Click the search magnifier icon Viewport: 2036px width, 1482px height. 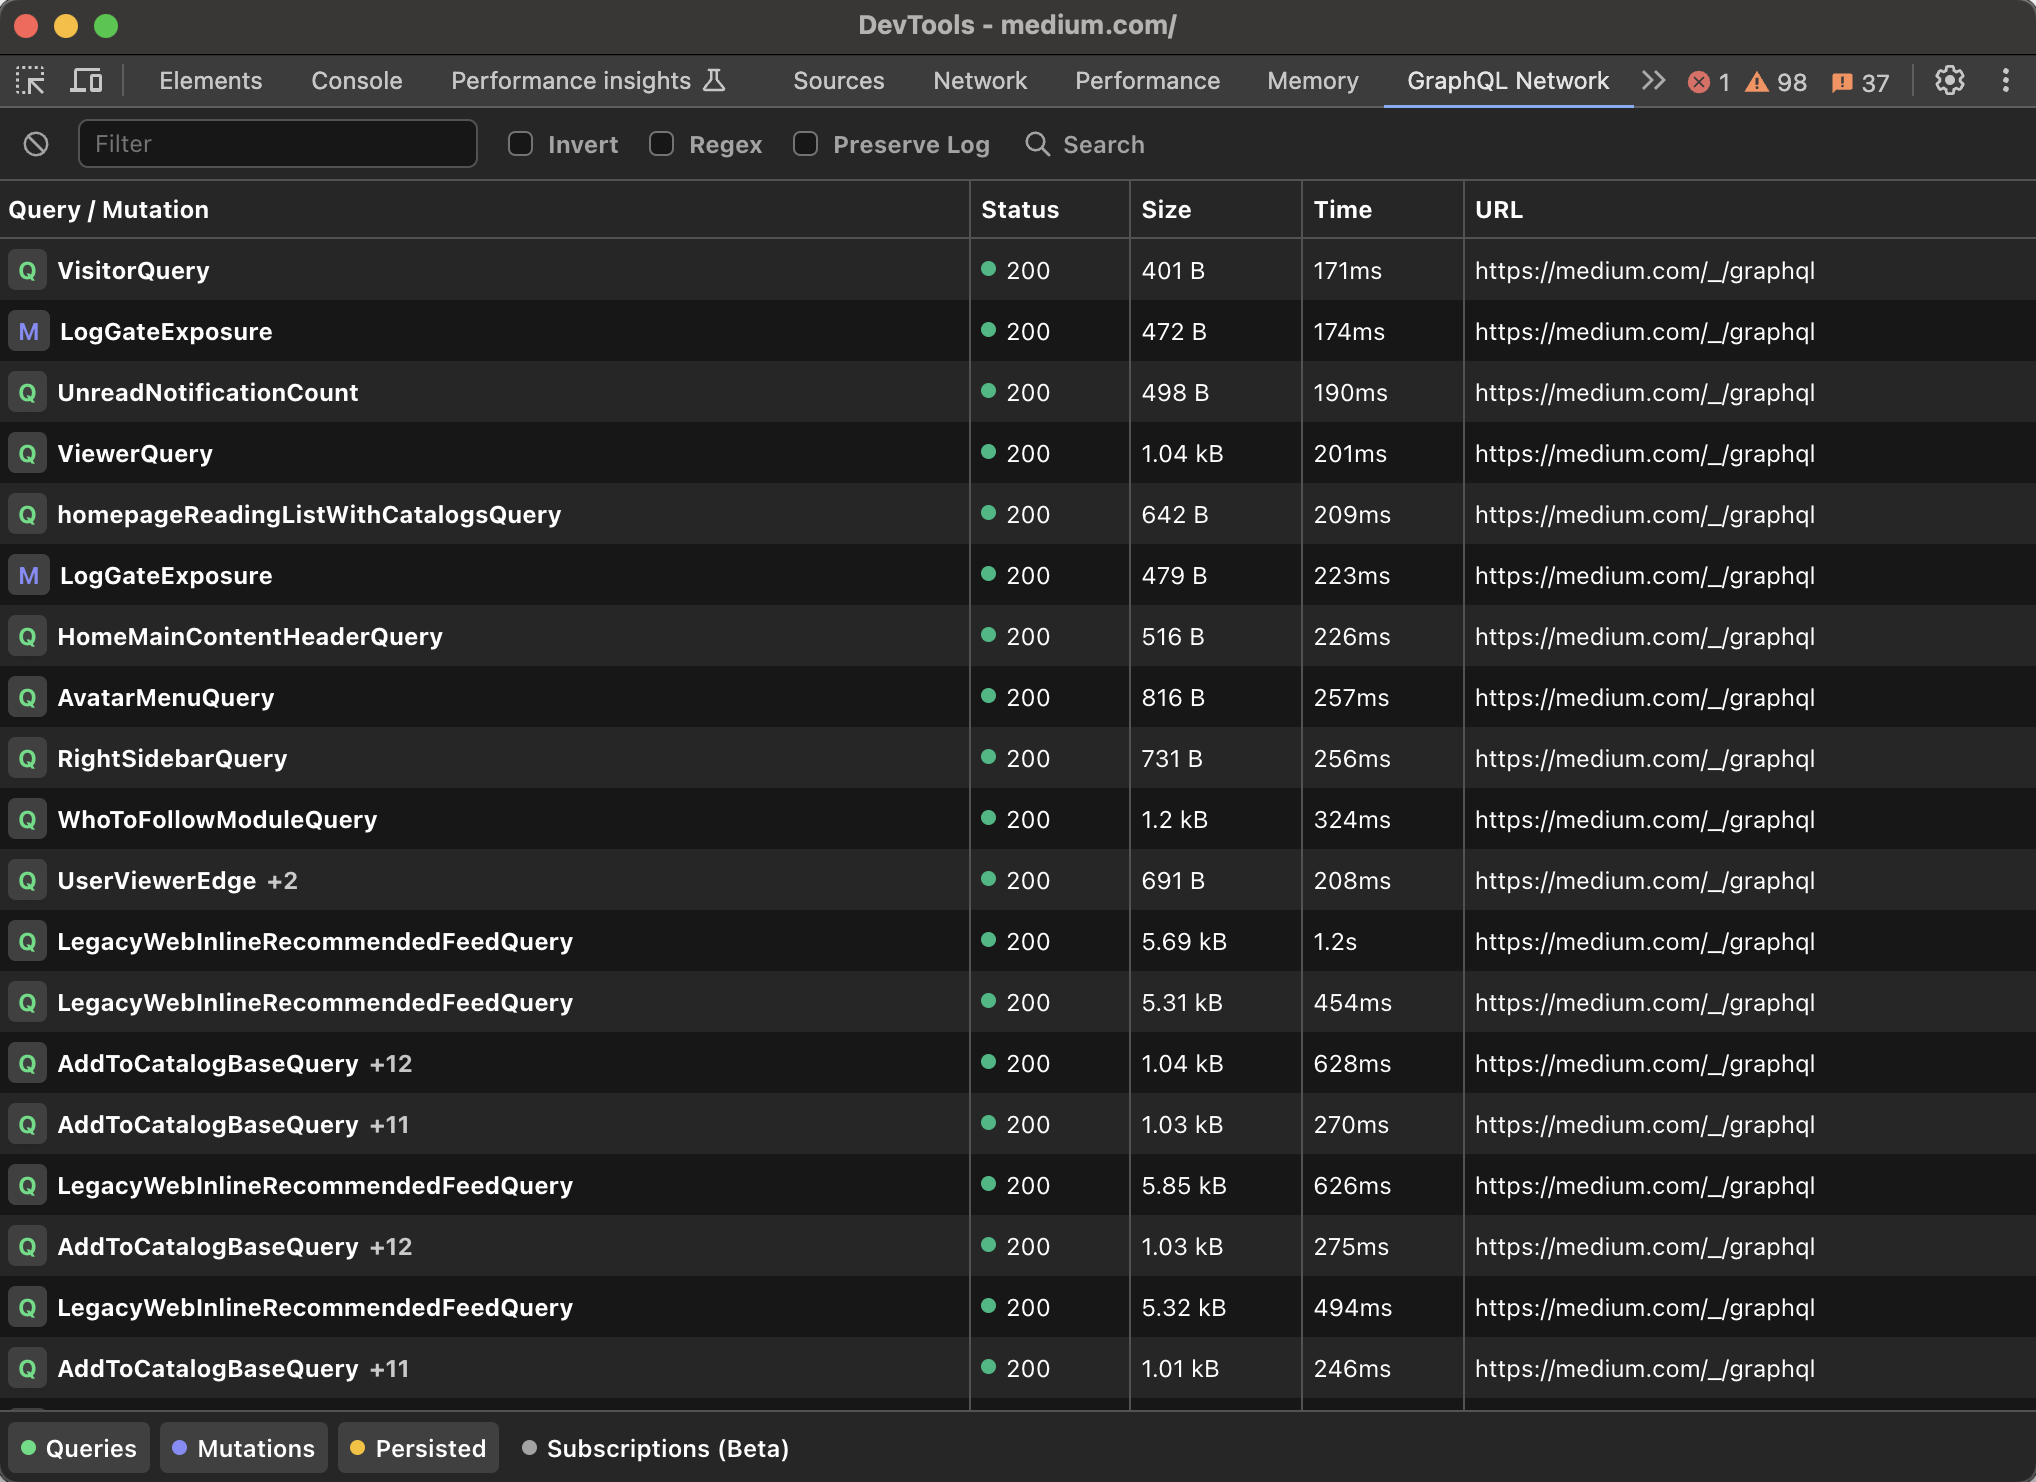coord(1037,144)
